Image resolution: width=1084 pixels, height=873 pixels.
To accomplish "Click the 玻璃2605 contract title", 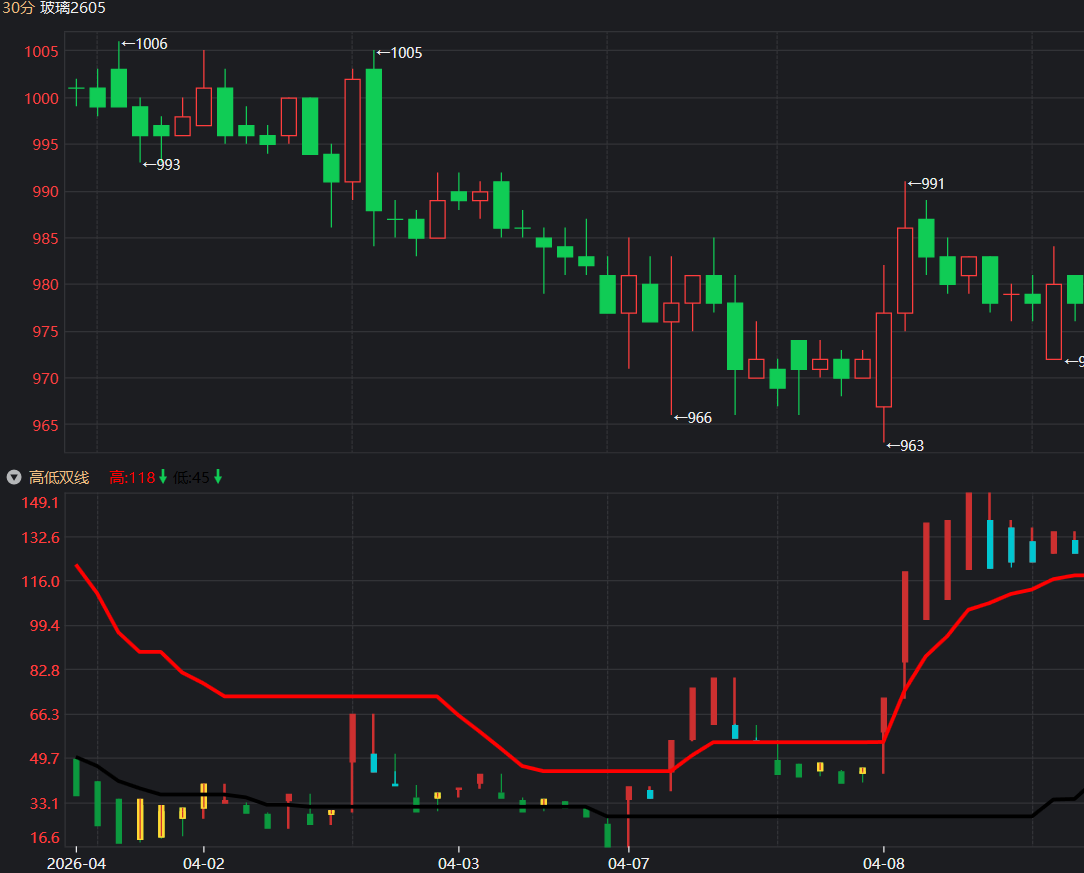I will point(73,8).
